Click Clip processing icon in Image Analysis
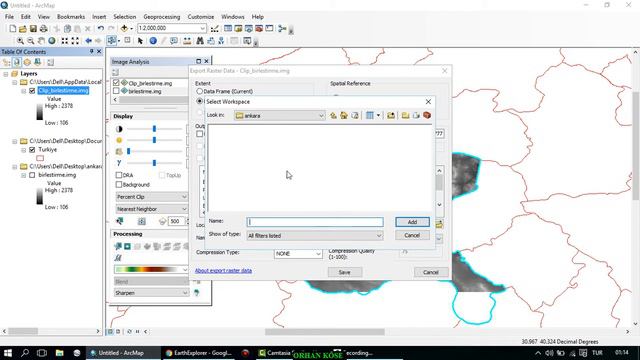 click(x=118, y=246)
